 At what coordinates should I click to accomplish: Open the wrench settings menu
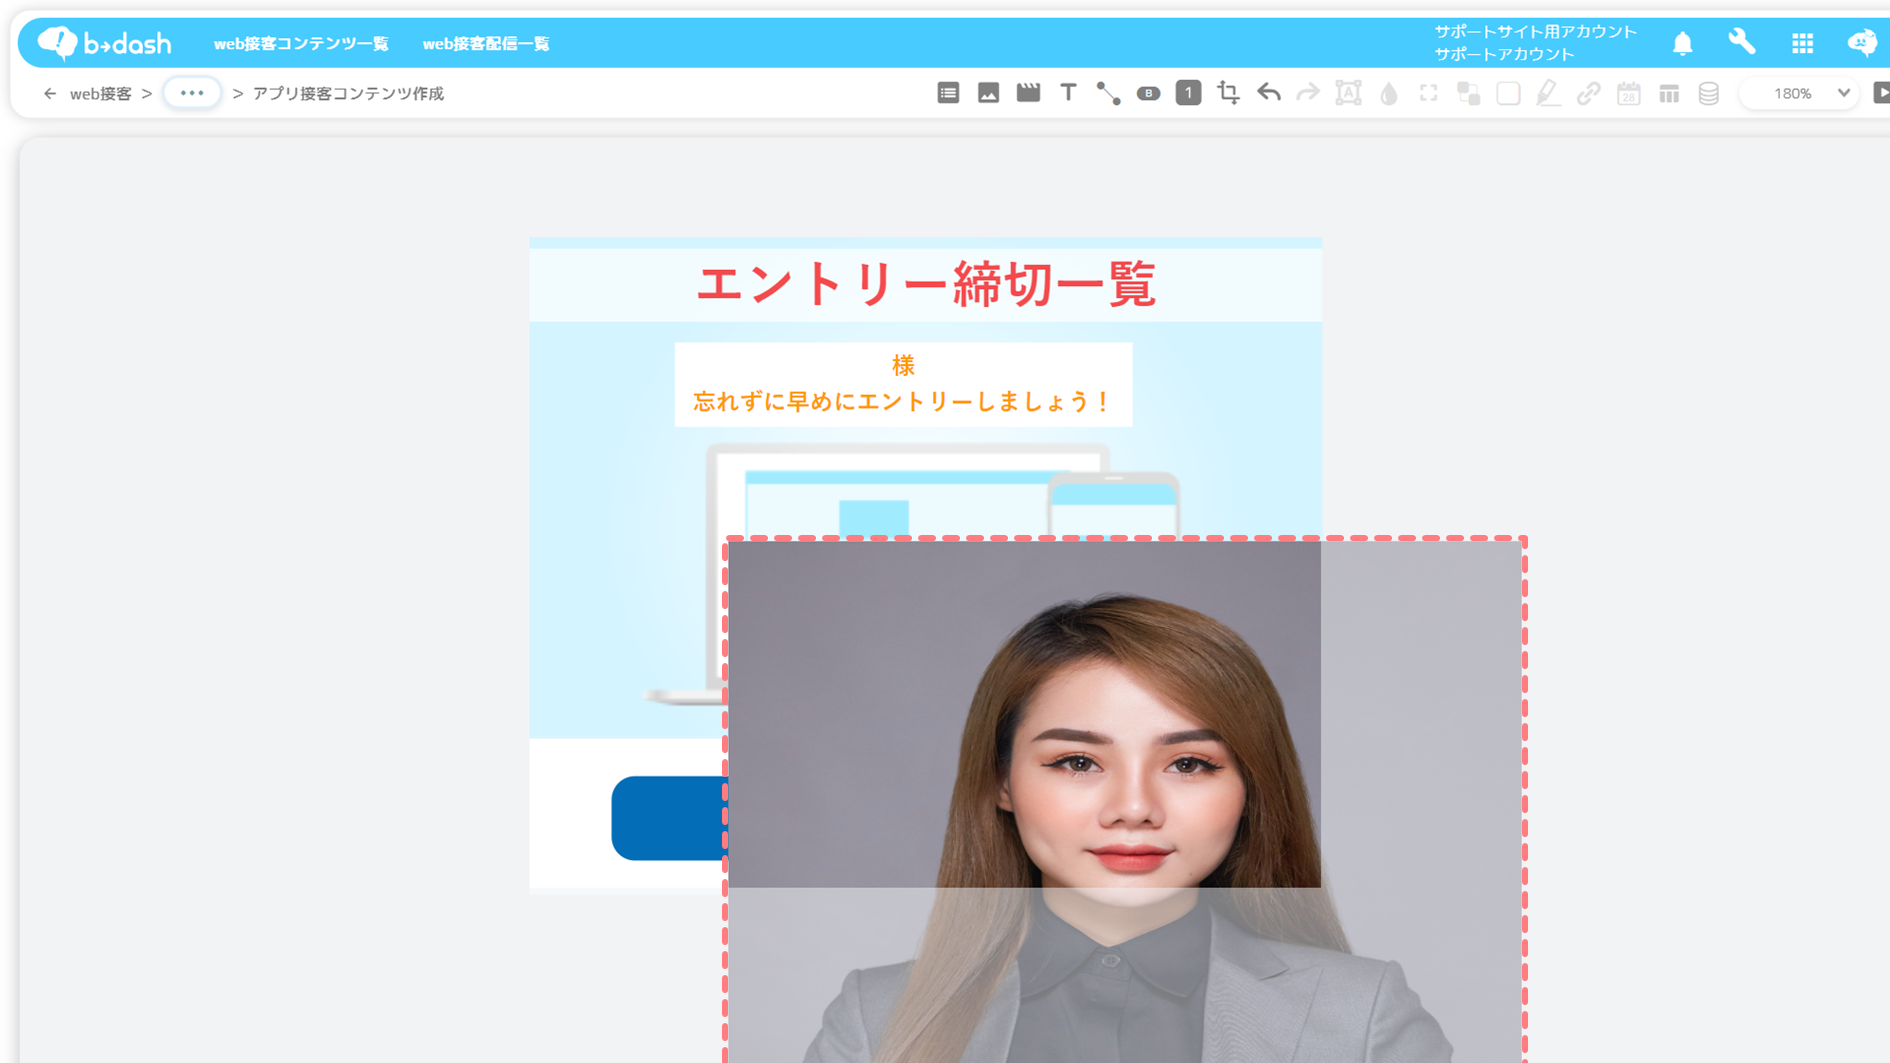click(1742, 42)
